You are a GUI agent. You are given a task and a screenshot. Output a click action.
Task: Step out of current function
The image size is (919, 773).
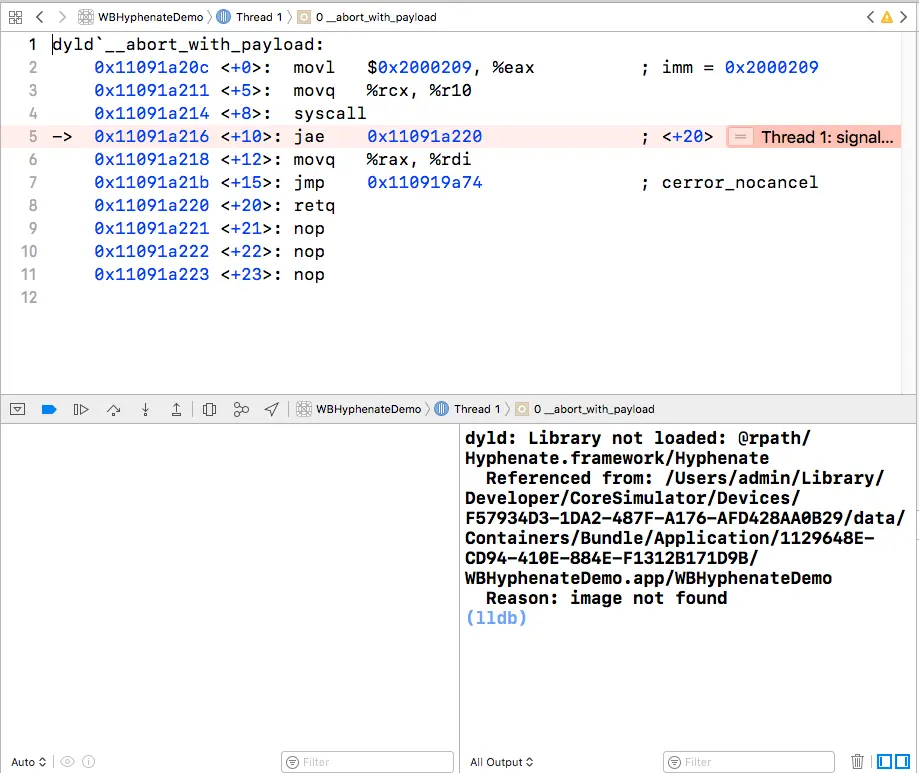click(176, 409)
